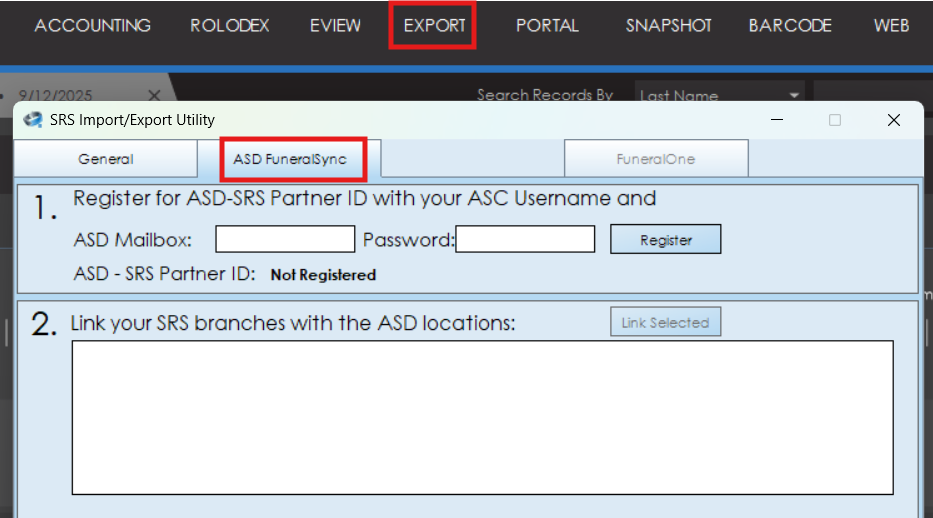Click the Link Selected button

[x=665, y=322]
